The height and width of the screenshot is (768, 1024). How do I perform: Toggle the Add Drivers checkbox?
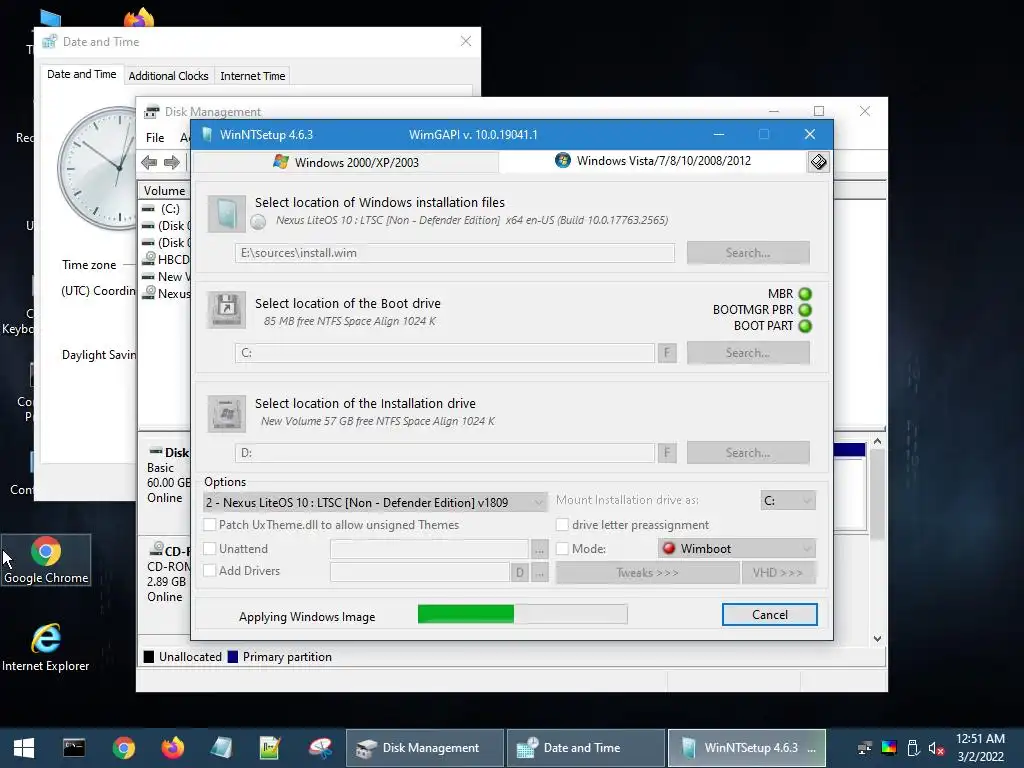(x=210, y=571)
